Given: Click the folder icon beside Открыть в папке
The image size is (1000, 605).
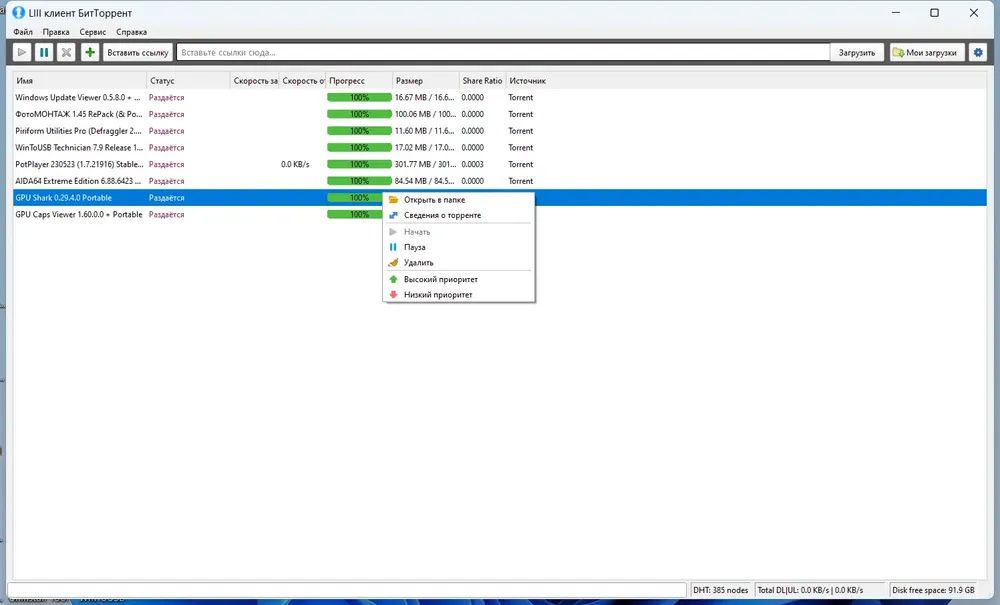Looking at the screenshot, I should pyautogui.click(x=393, y=200).
